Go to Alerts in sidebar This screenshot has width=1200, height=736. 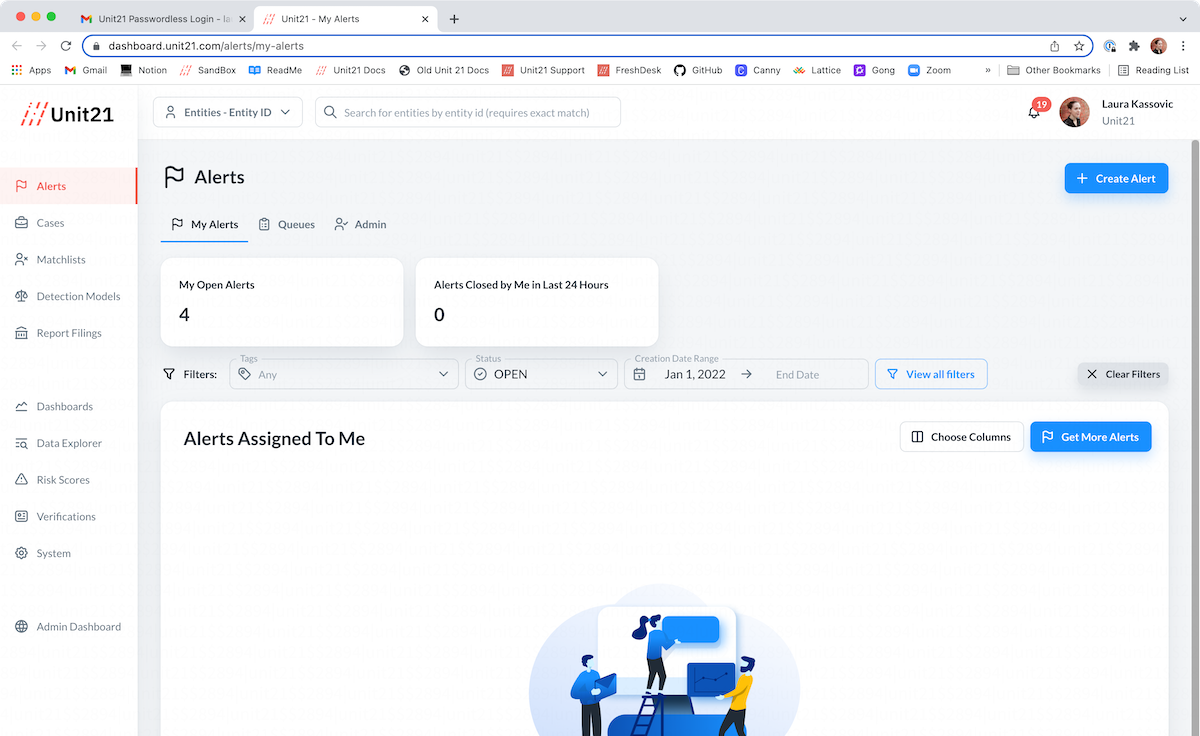[x=69, y=186]
